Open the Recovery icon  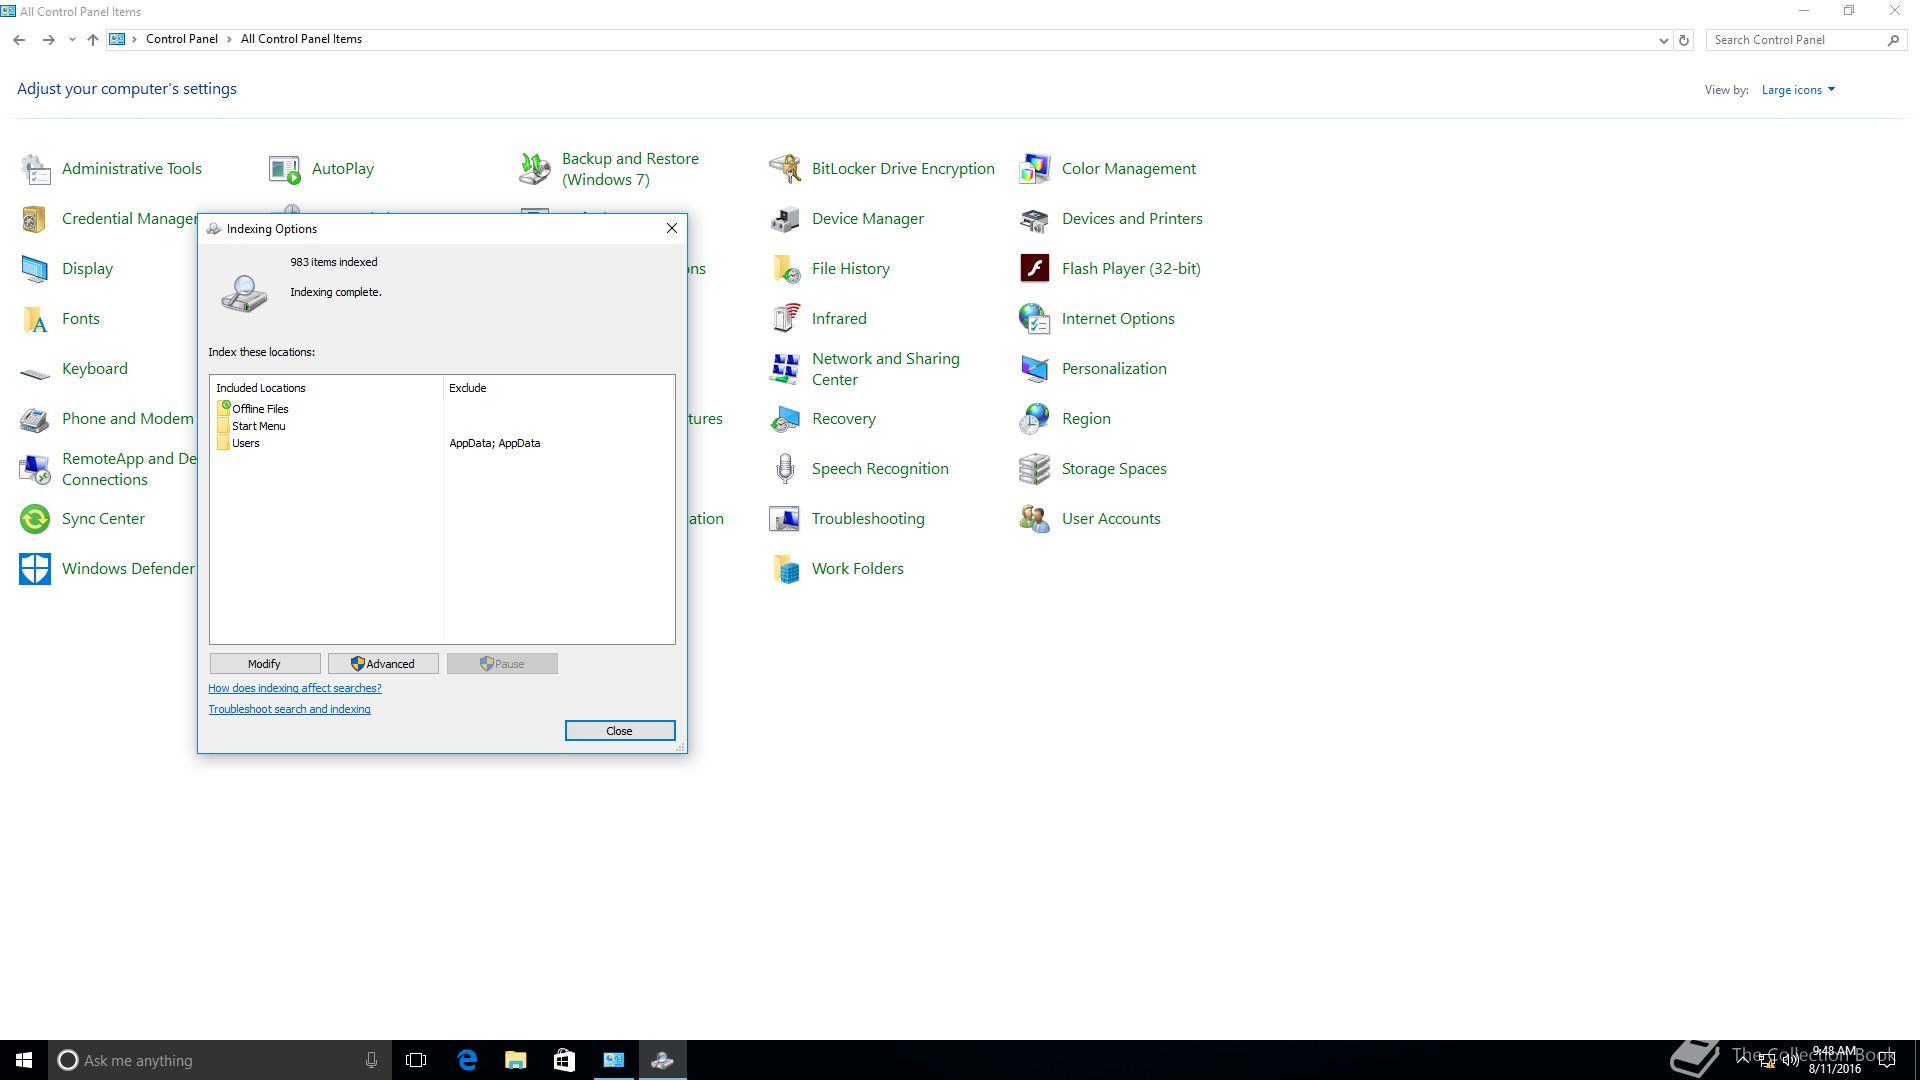[785, 419]
